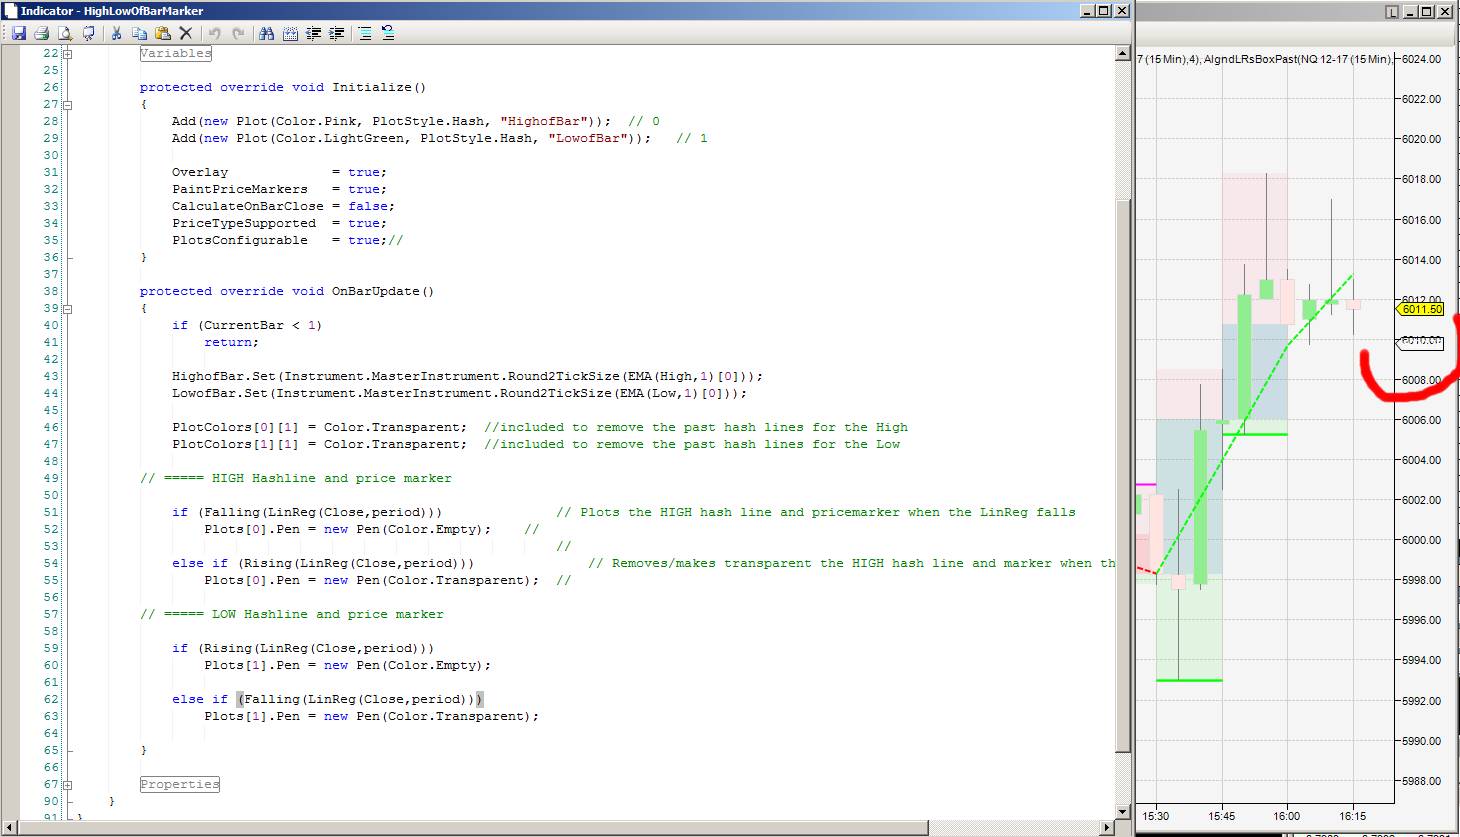This screenshot has height=837, width=1460.
Task: Decrease indent of the selected lines
Action: point(313,33)
